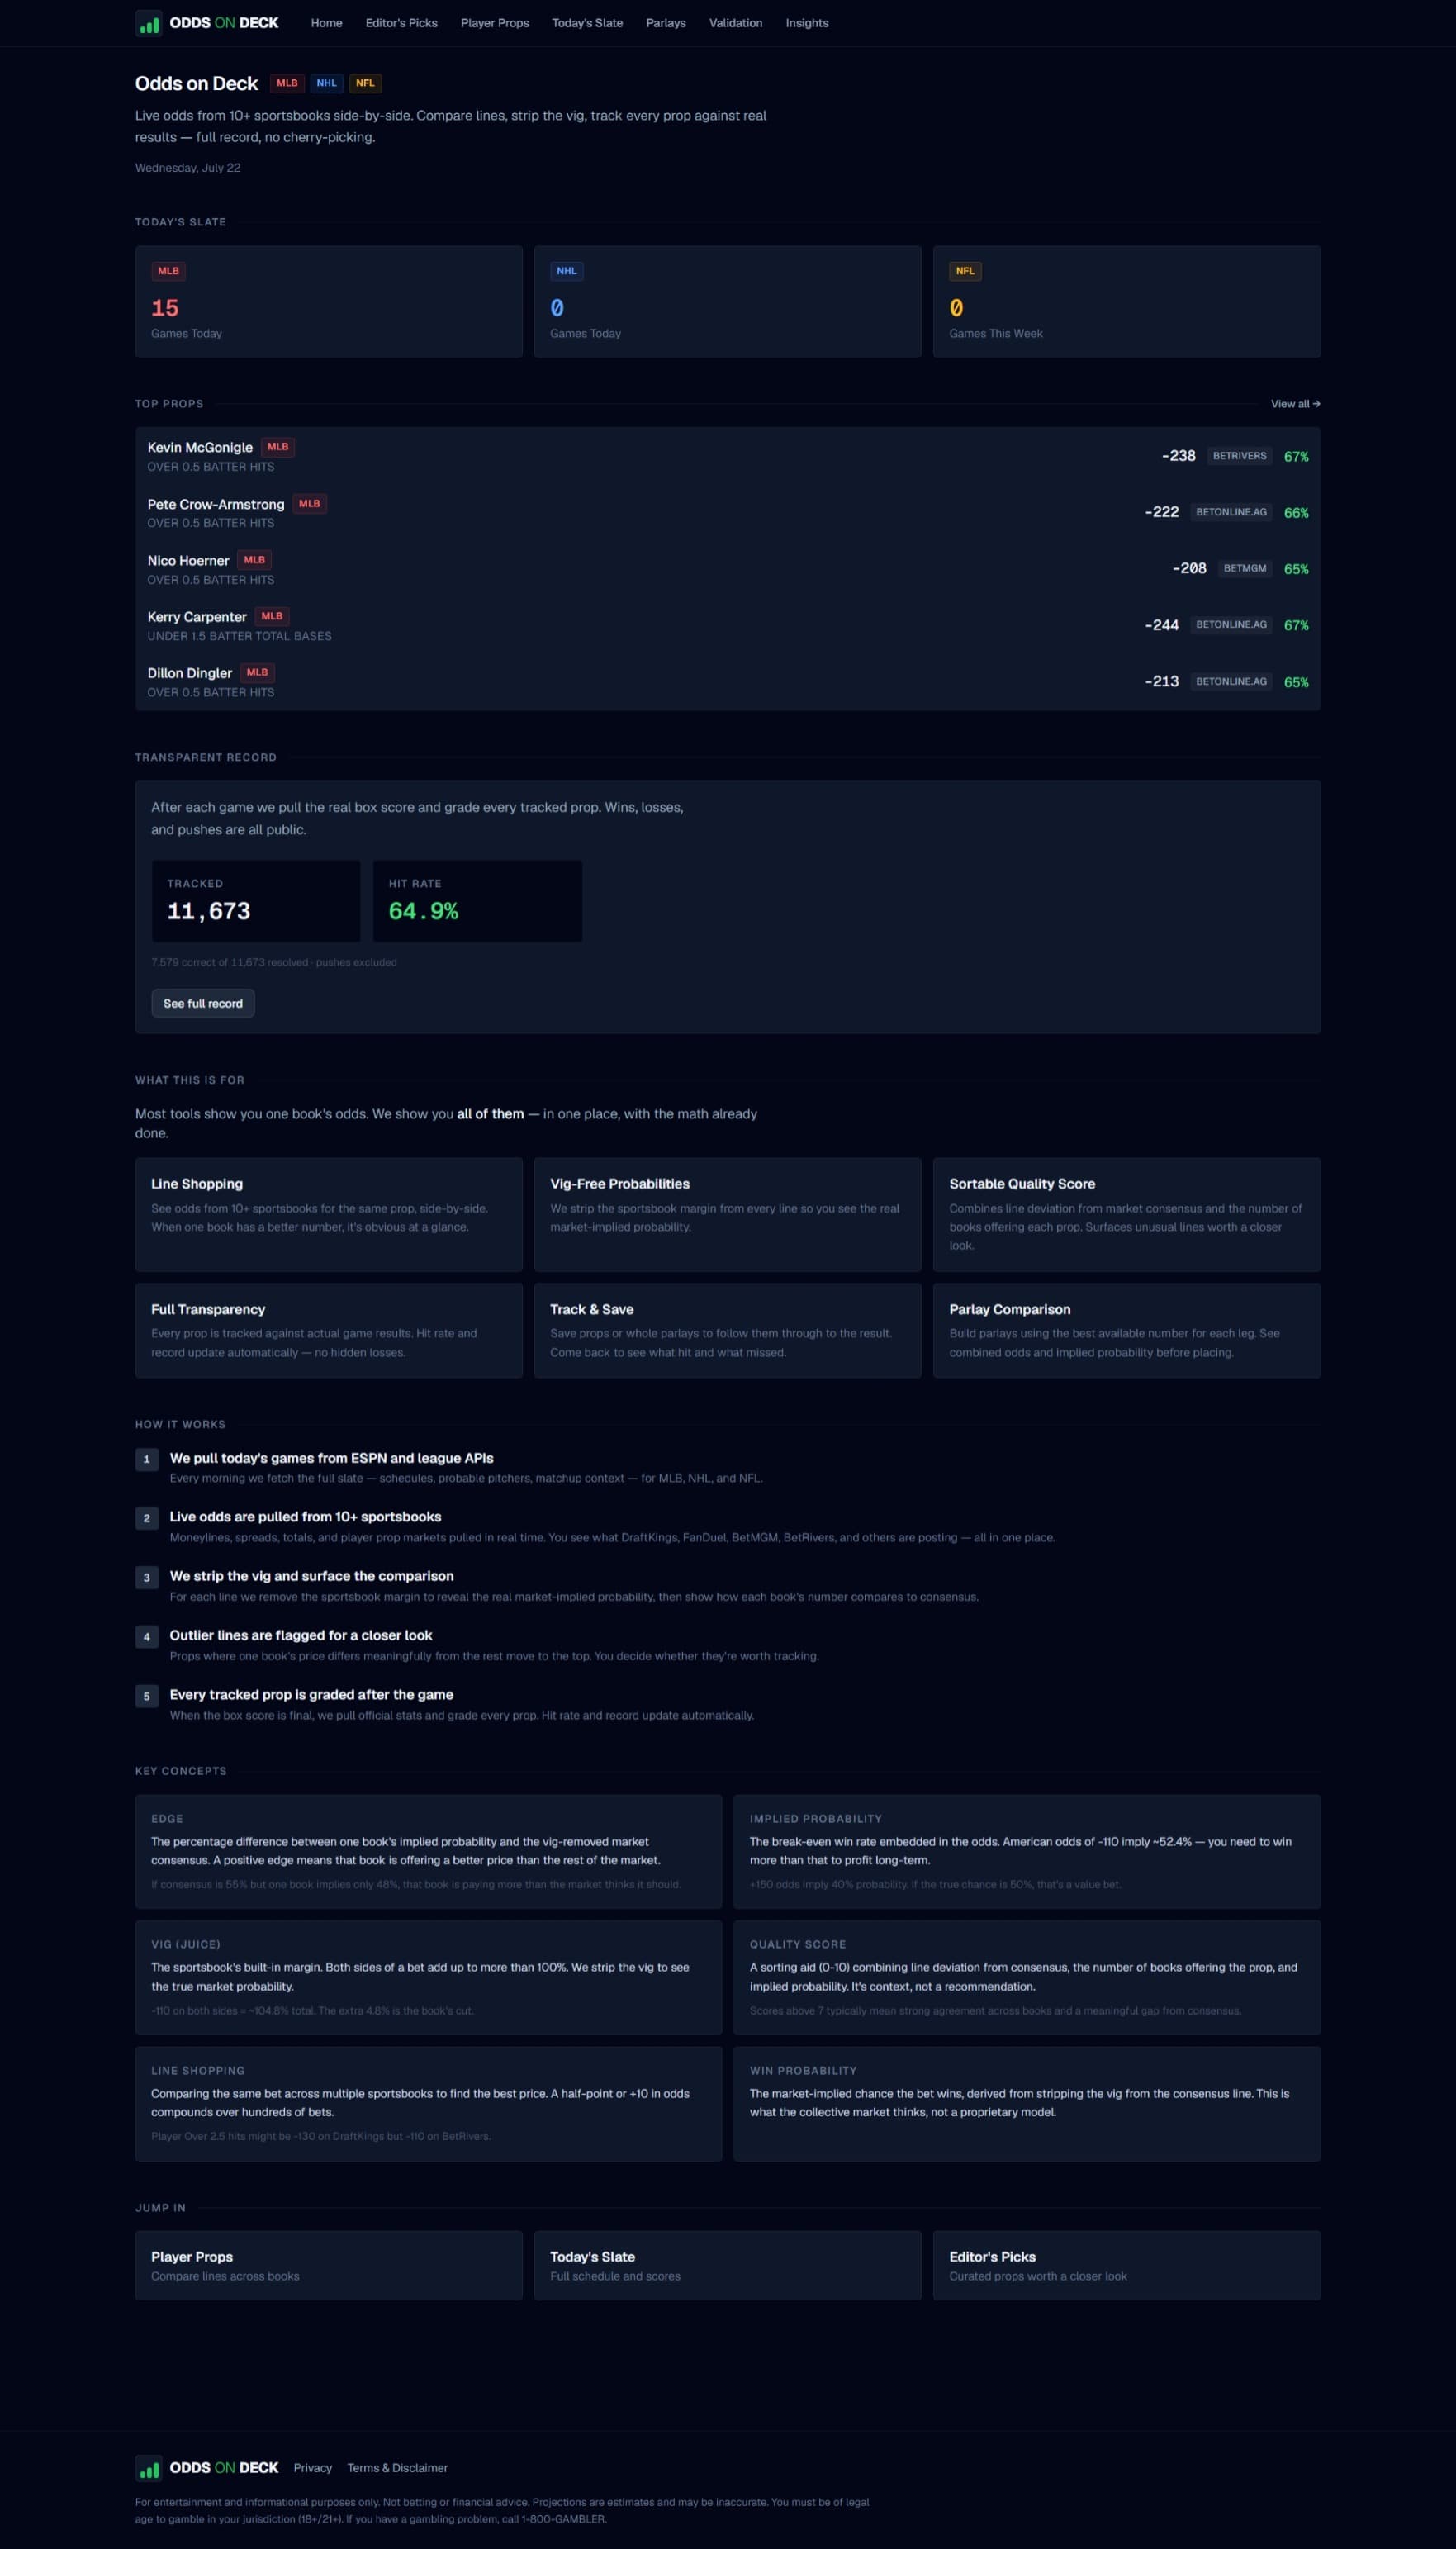Open the NFL Games This Week card

(x=1127, y=301)
